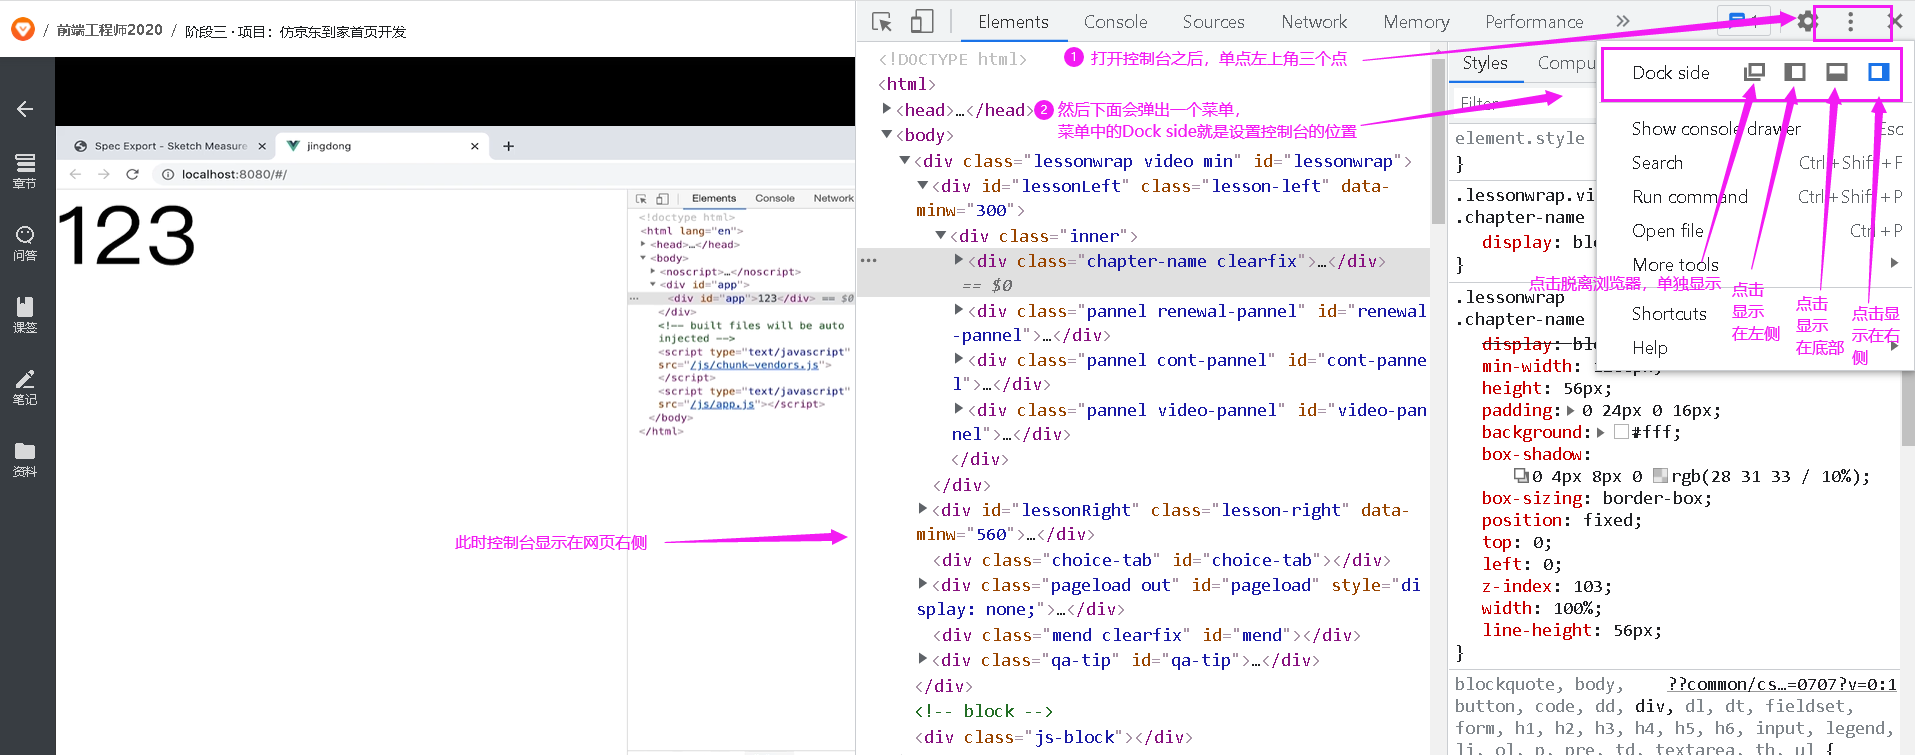Toggle device toolbar in large DevTools
Screen dimensions: 1915x755
coord(922,22)
